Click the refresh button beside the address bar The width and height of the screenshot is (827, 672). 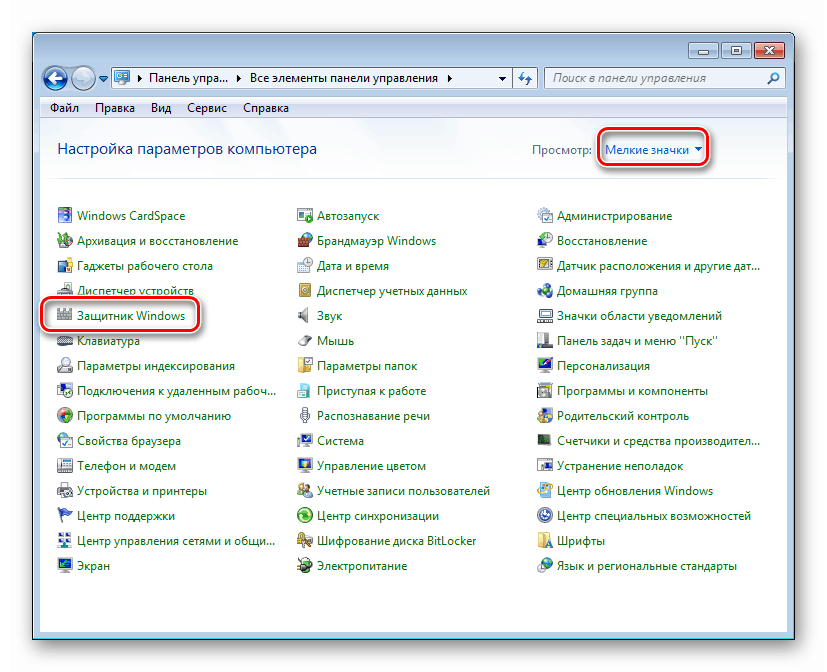(x=525, y=77)
